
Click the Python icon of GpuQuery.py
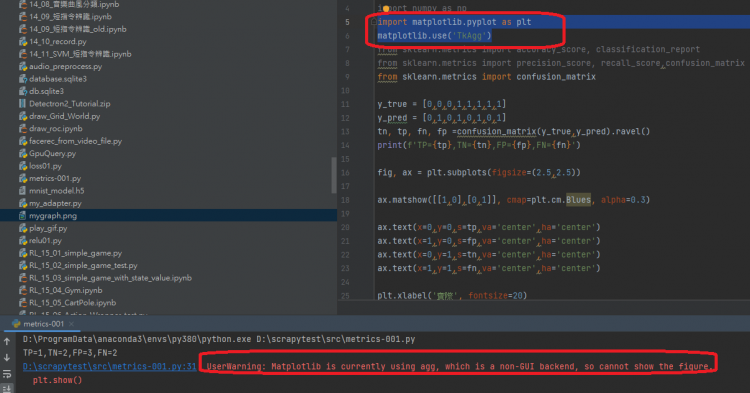(22, 153)
